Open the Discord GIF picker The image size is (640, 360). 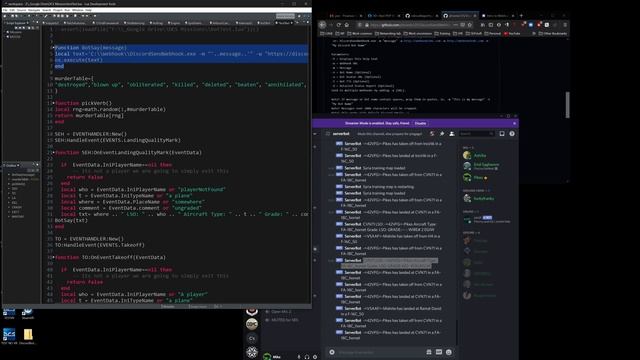pyautogui.click(x=439, y=352)
